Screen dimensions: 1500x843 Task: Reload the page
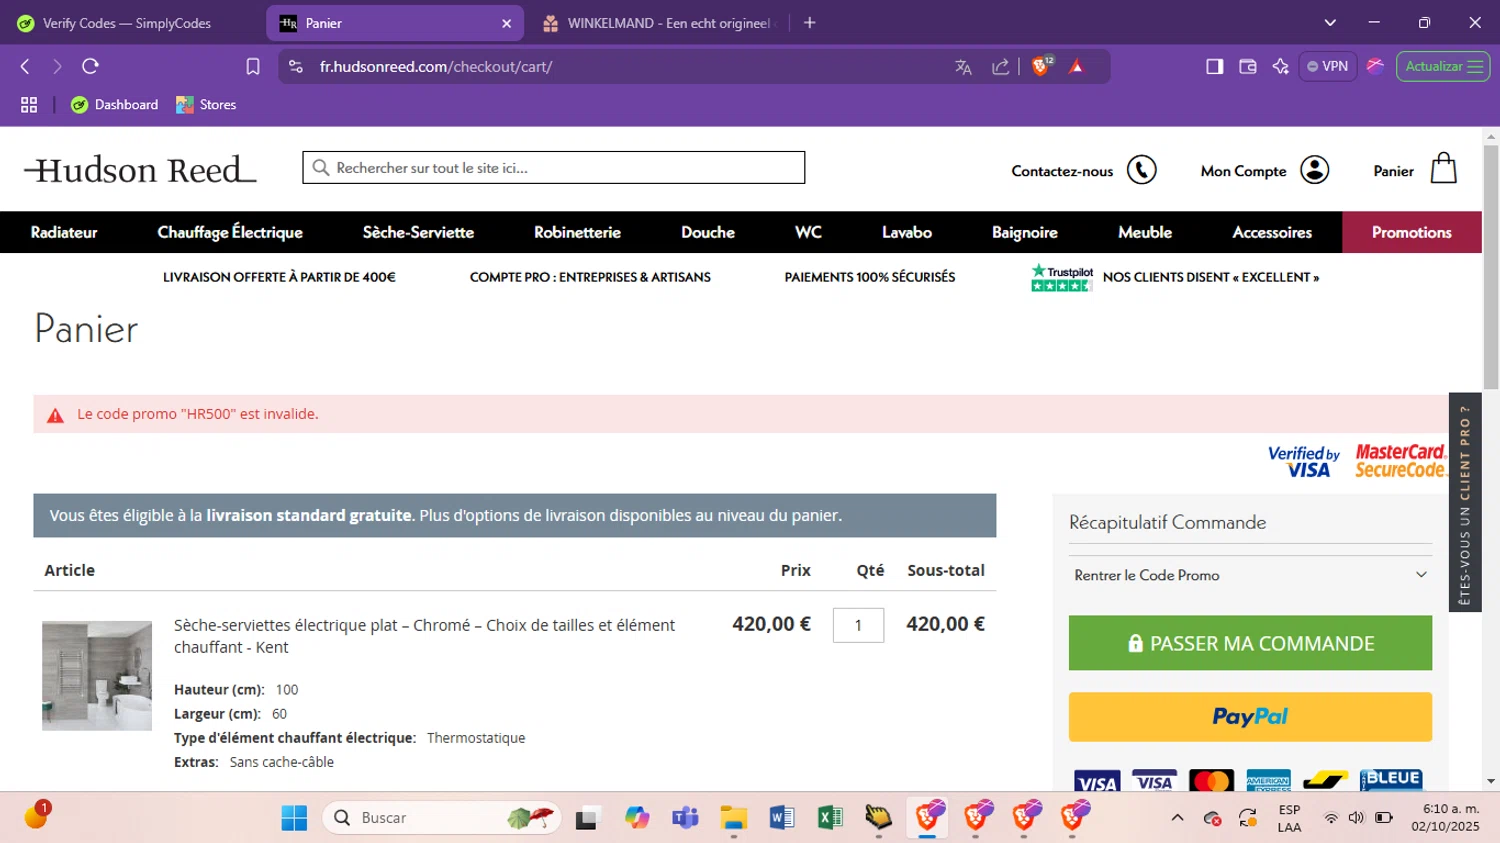pos(90,66)
